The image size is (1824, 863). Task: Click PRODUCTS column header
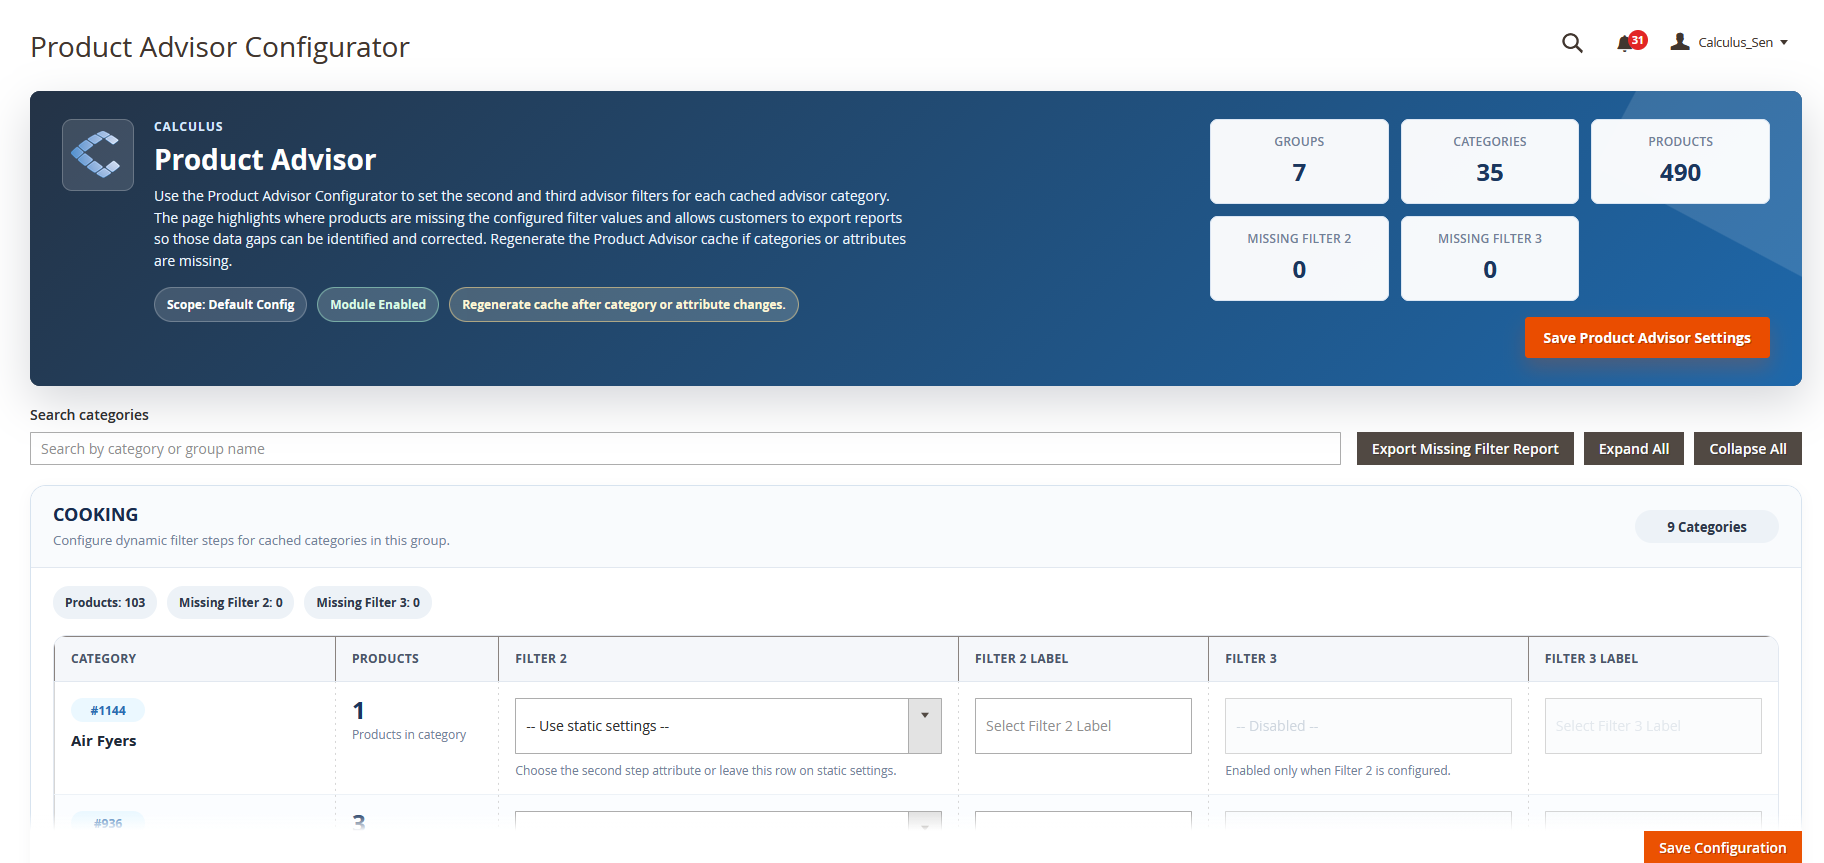pyautogui.click(x=385, y=659)
